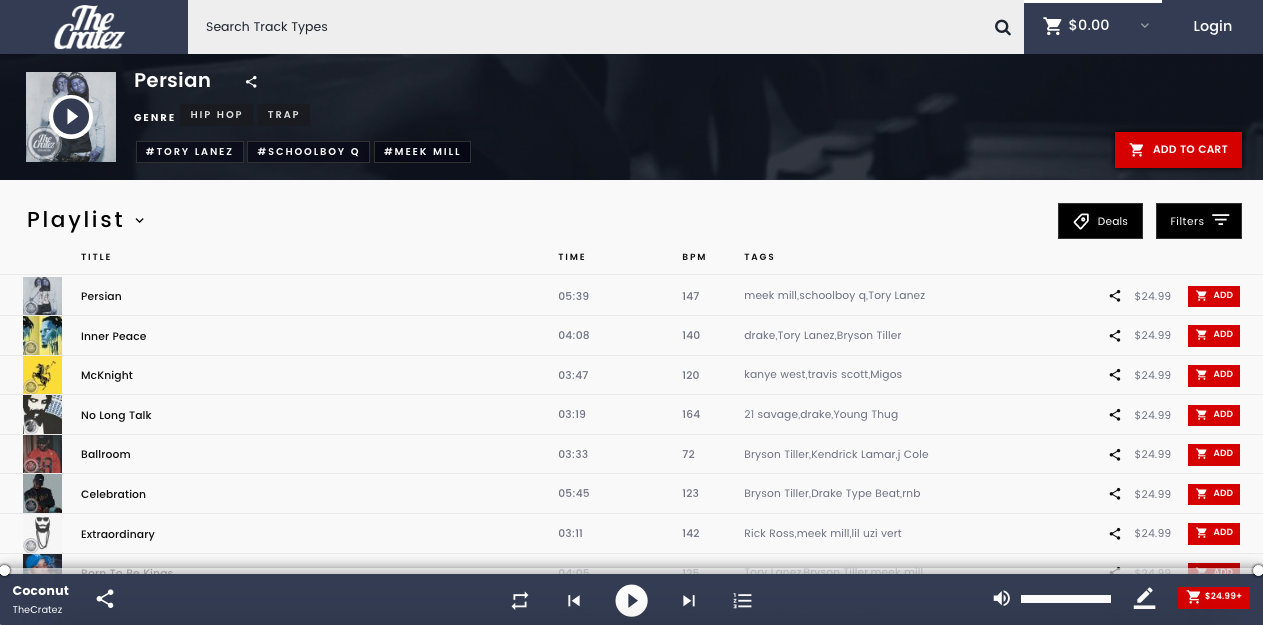1263x625 pixels.
Task: Click the Extraordinary row thumbnail
Action: (x=42, y=534)
